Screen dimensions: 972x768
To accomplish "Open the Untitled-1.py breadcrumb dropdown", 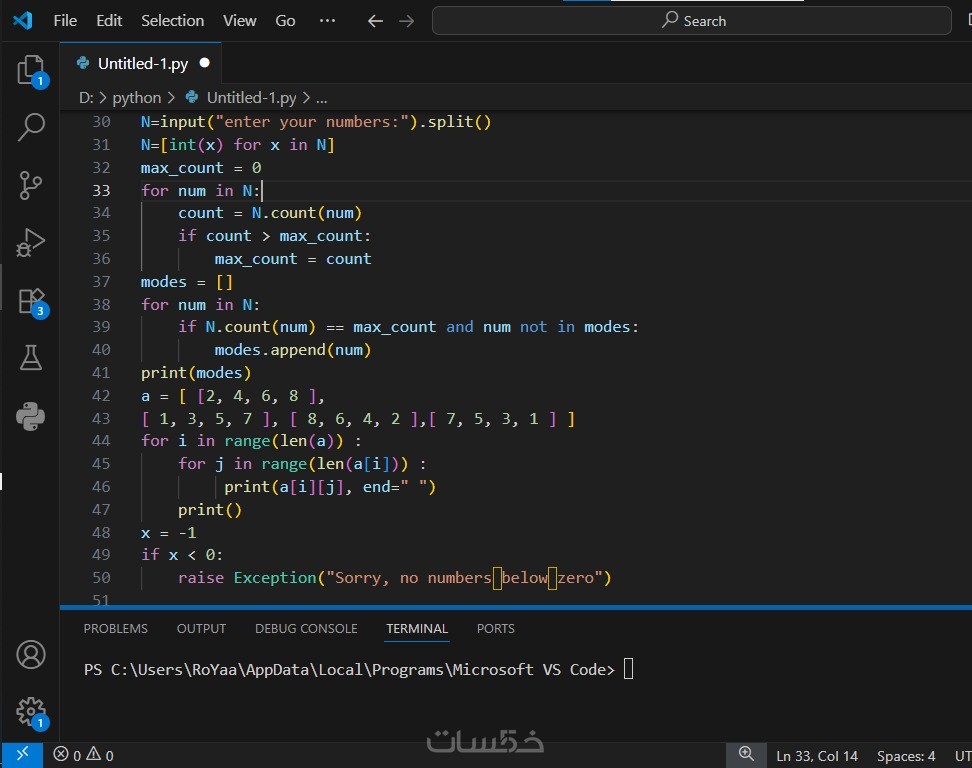I will pyautogui.click(x=251, y=98).
